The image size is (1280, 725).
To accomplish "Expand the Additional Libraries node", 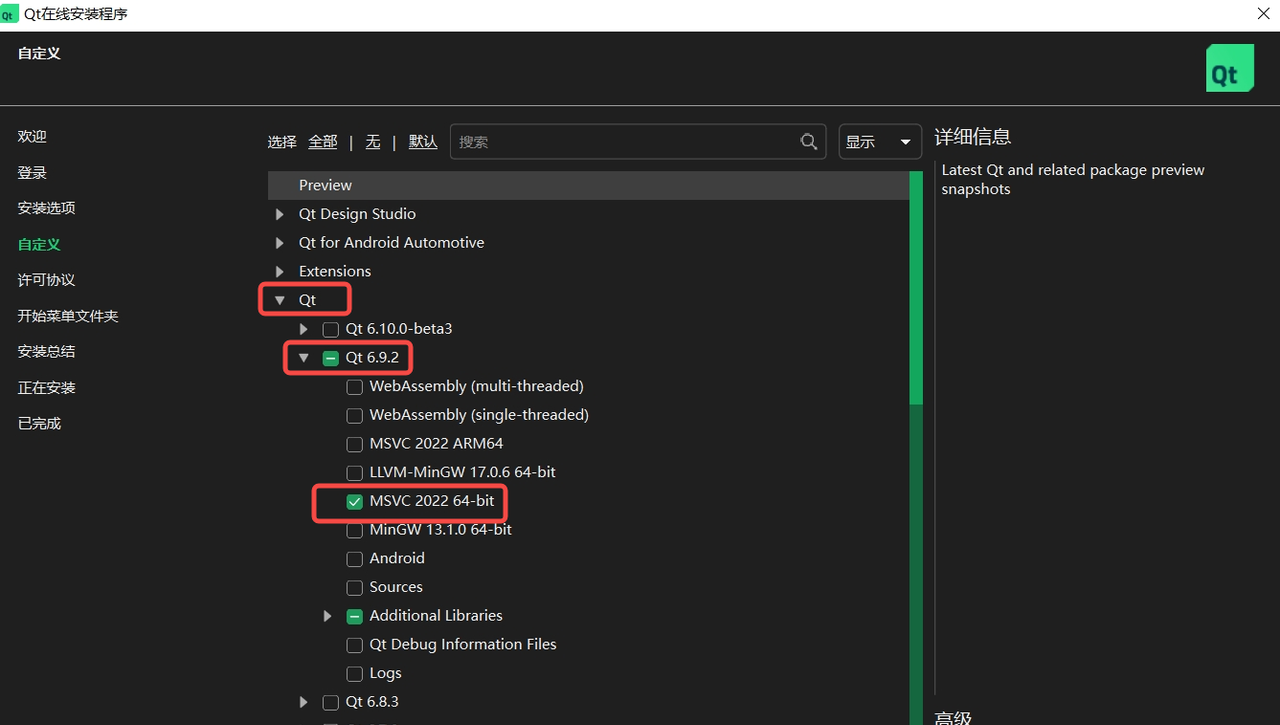I will pyautogui.click(x=327, y=616).
